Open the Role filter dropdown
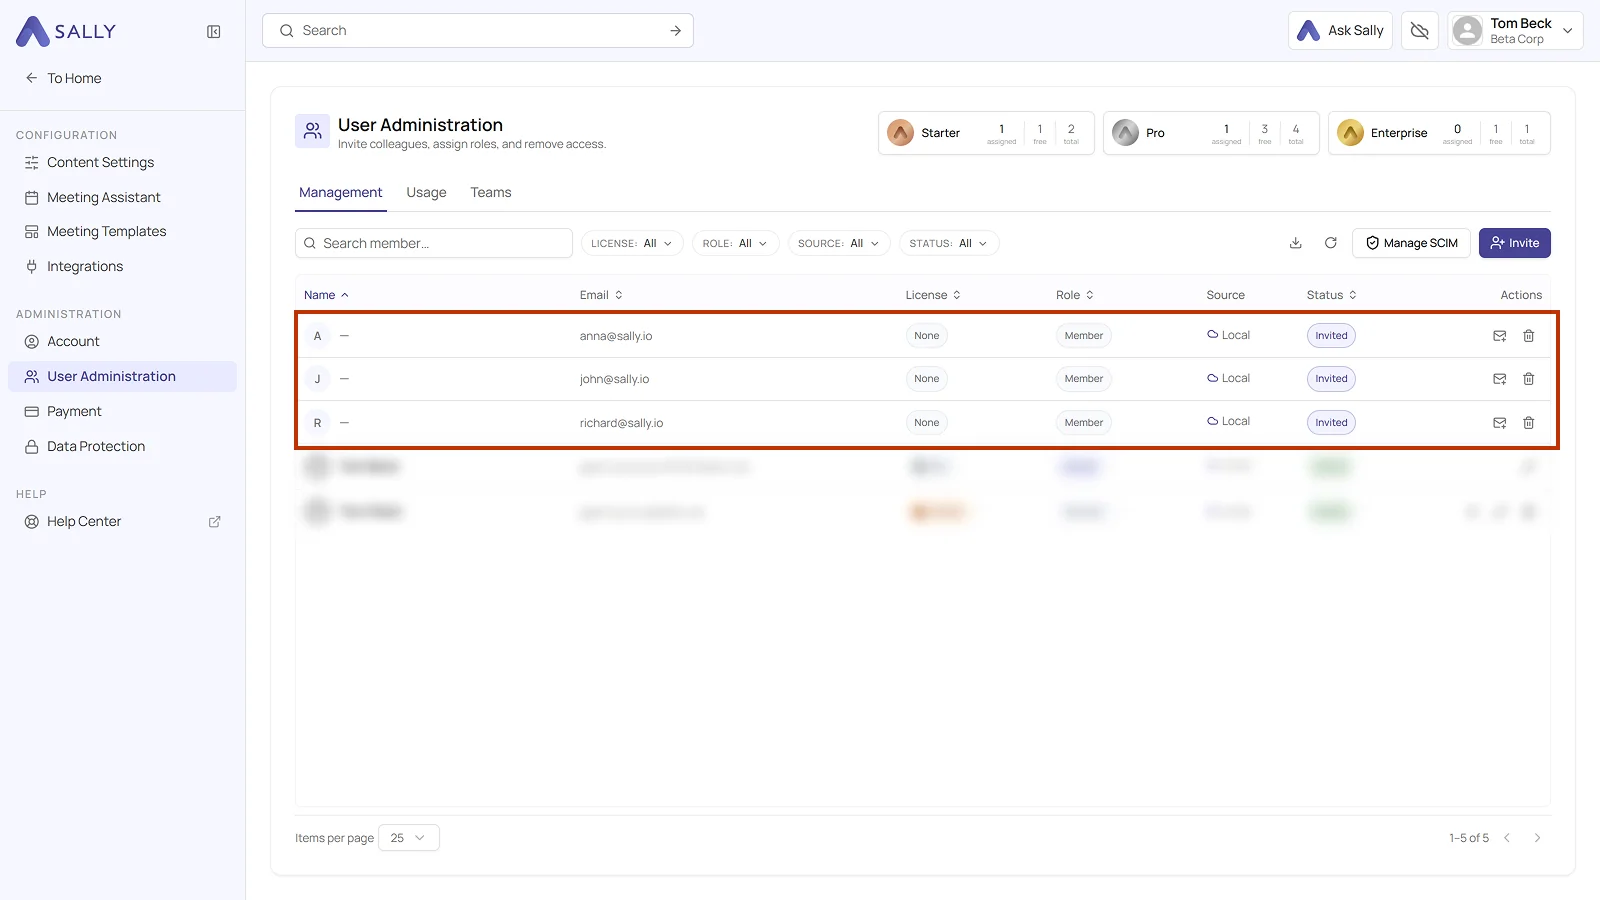Image resolution: width=1600 pixels, height=900 pixels. click(735, 243)
